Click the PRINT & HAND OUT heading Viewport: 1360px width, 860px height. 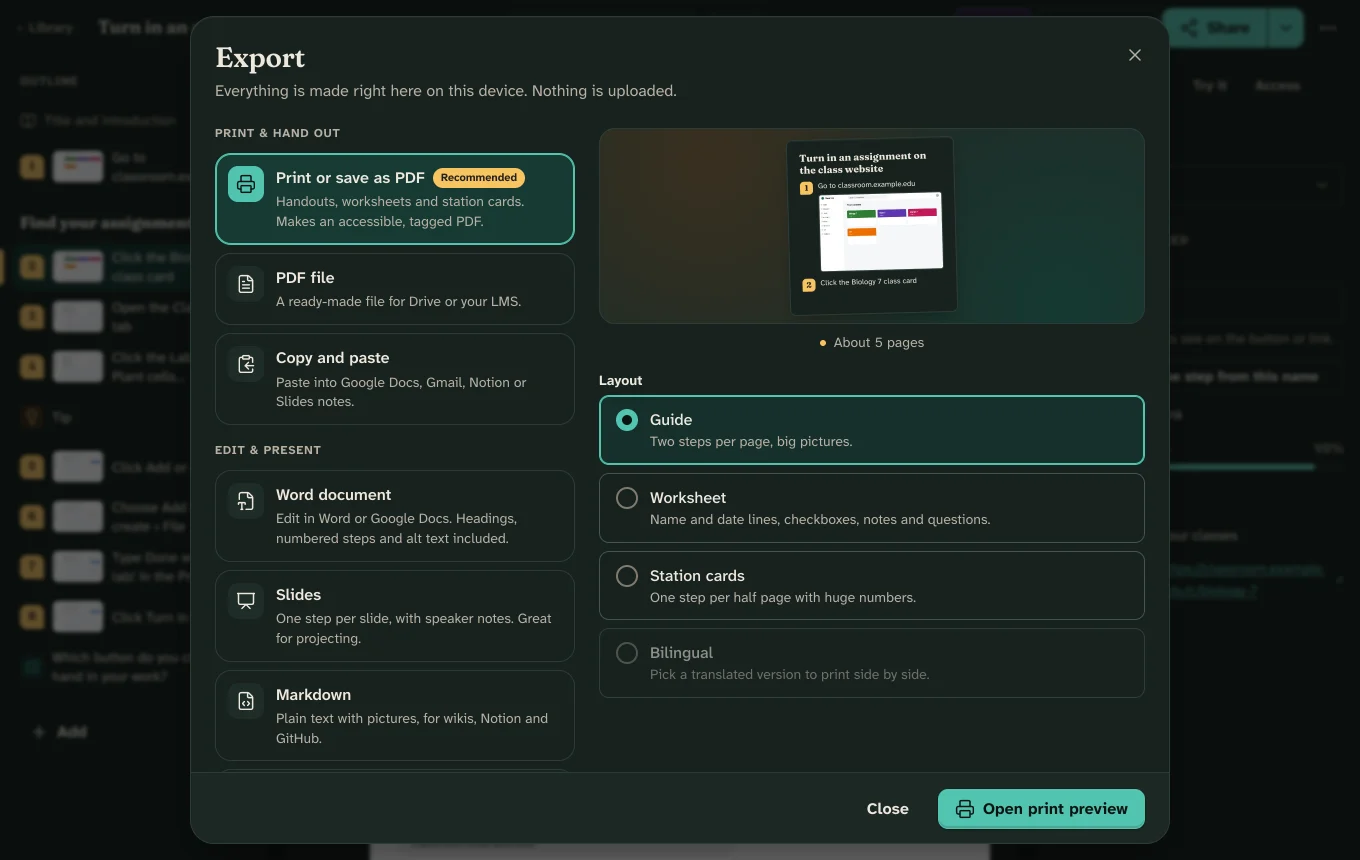click(278, 133)
